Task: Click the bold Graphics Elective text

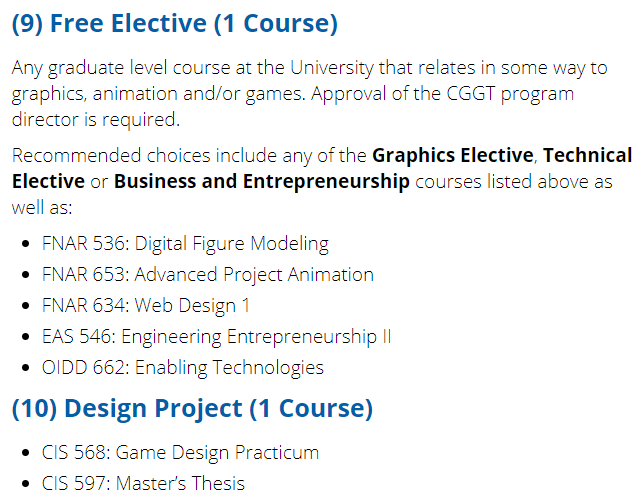Action: pos(453,156)
